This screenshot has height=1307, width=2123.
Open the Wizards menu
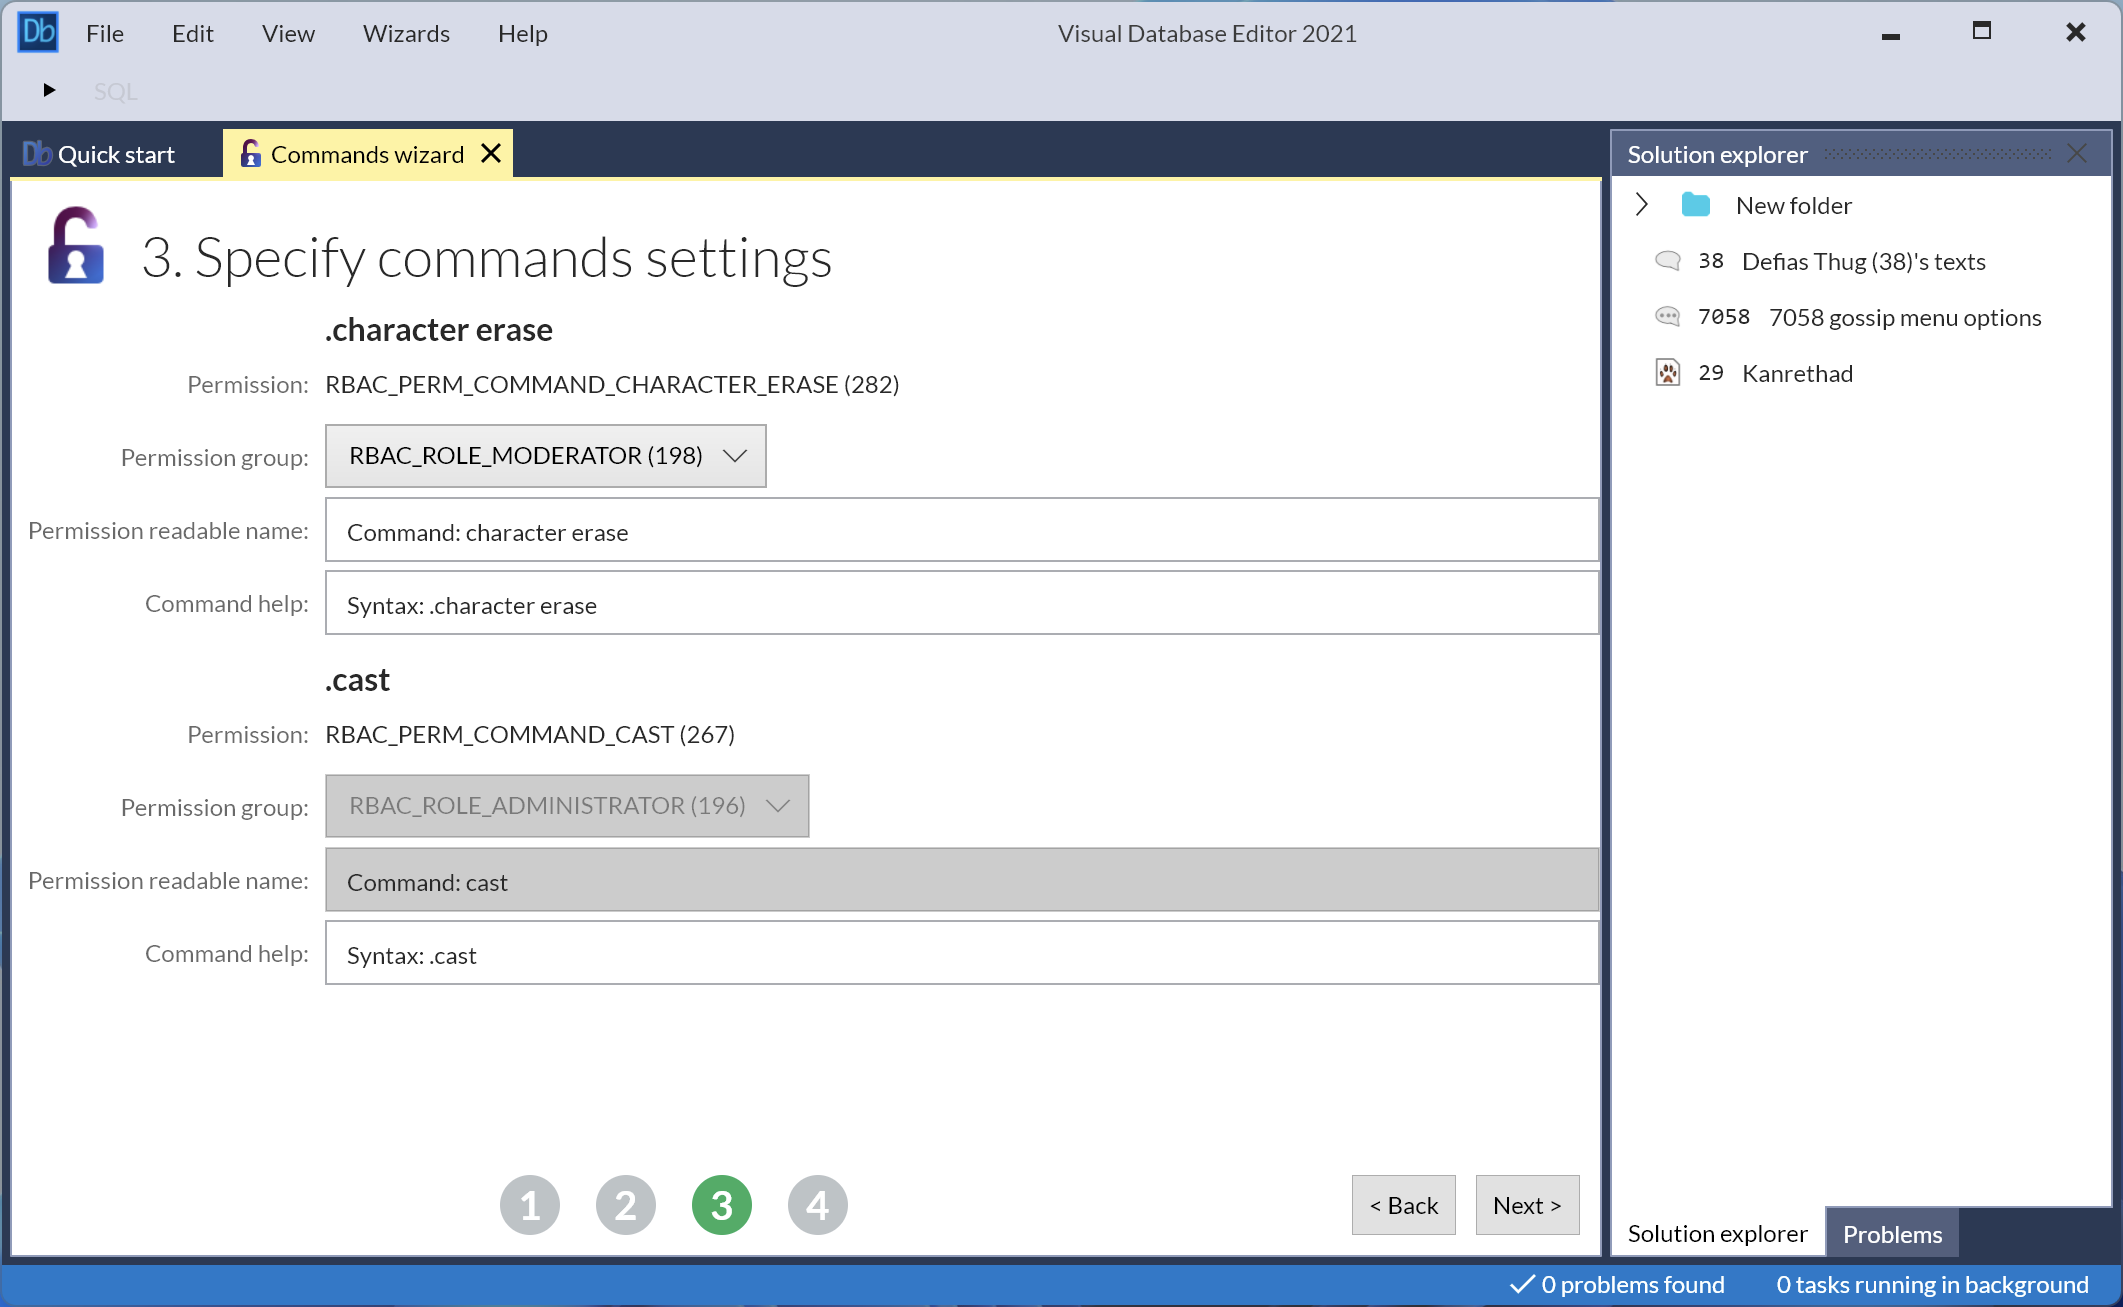[x=405, y=33]
